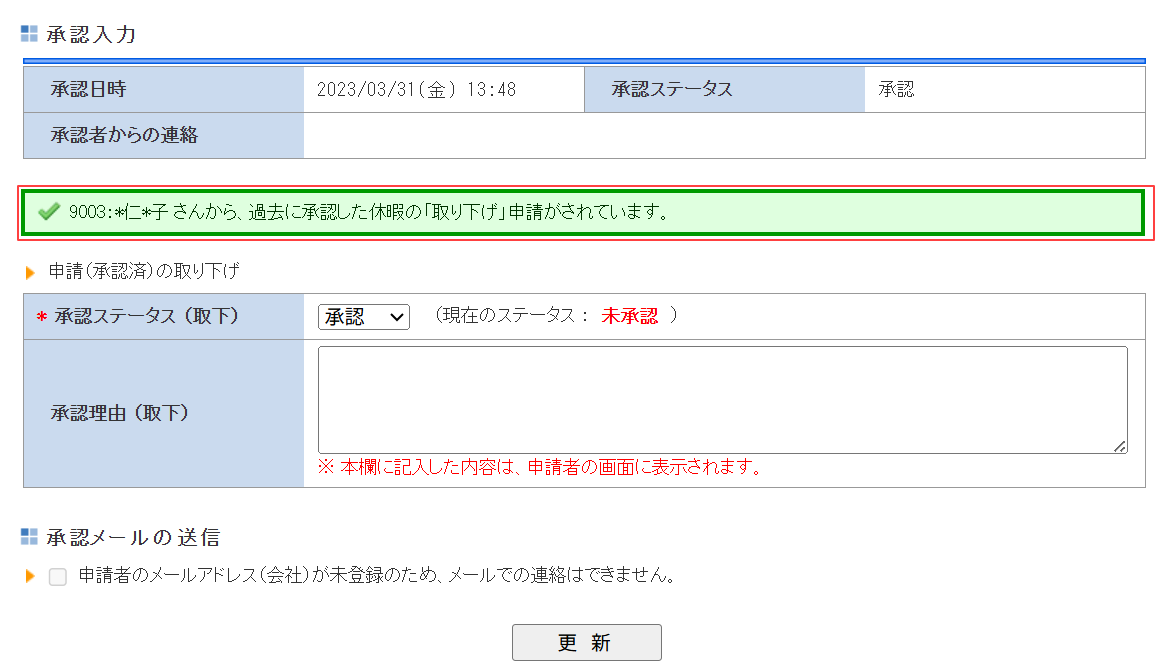Toggle the 申請者のメールアドレス mail notification checkbox
Screen dimensions: 1160x668
(58, 577)
